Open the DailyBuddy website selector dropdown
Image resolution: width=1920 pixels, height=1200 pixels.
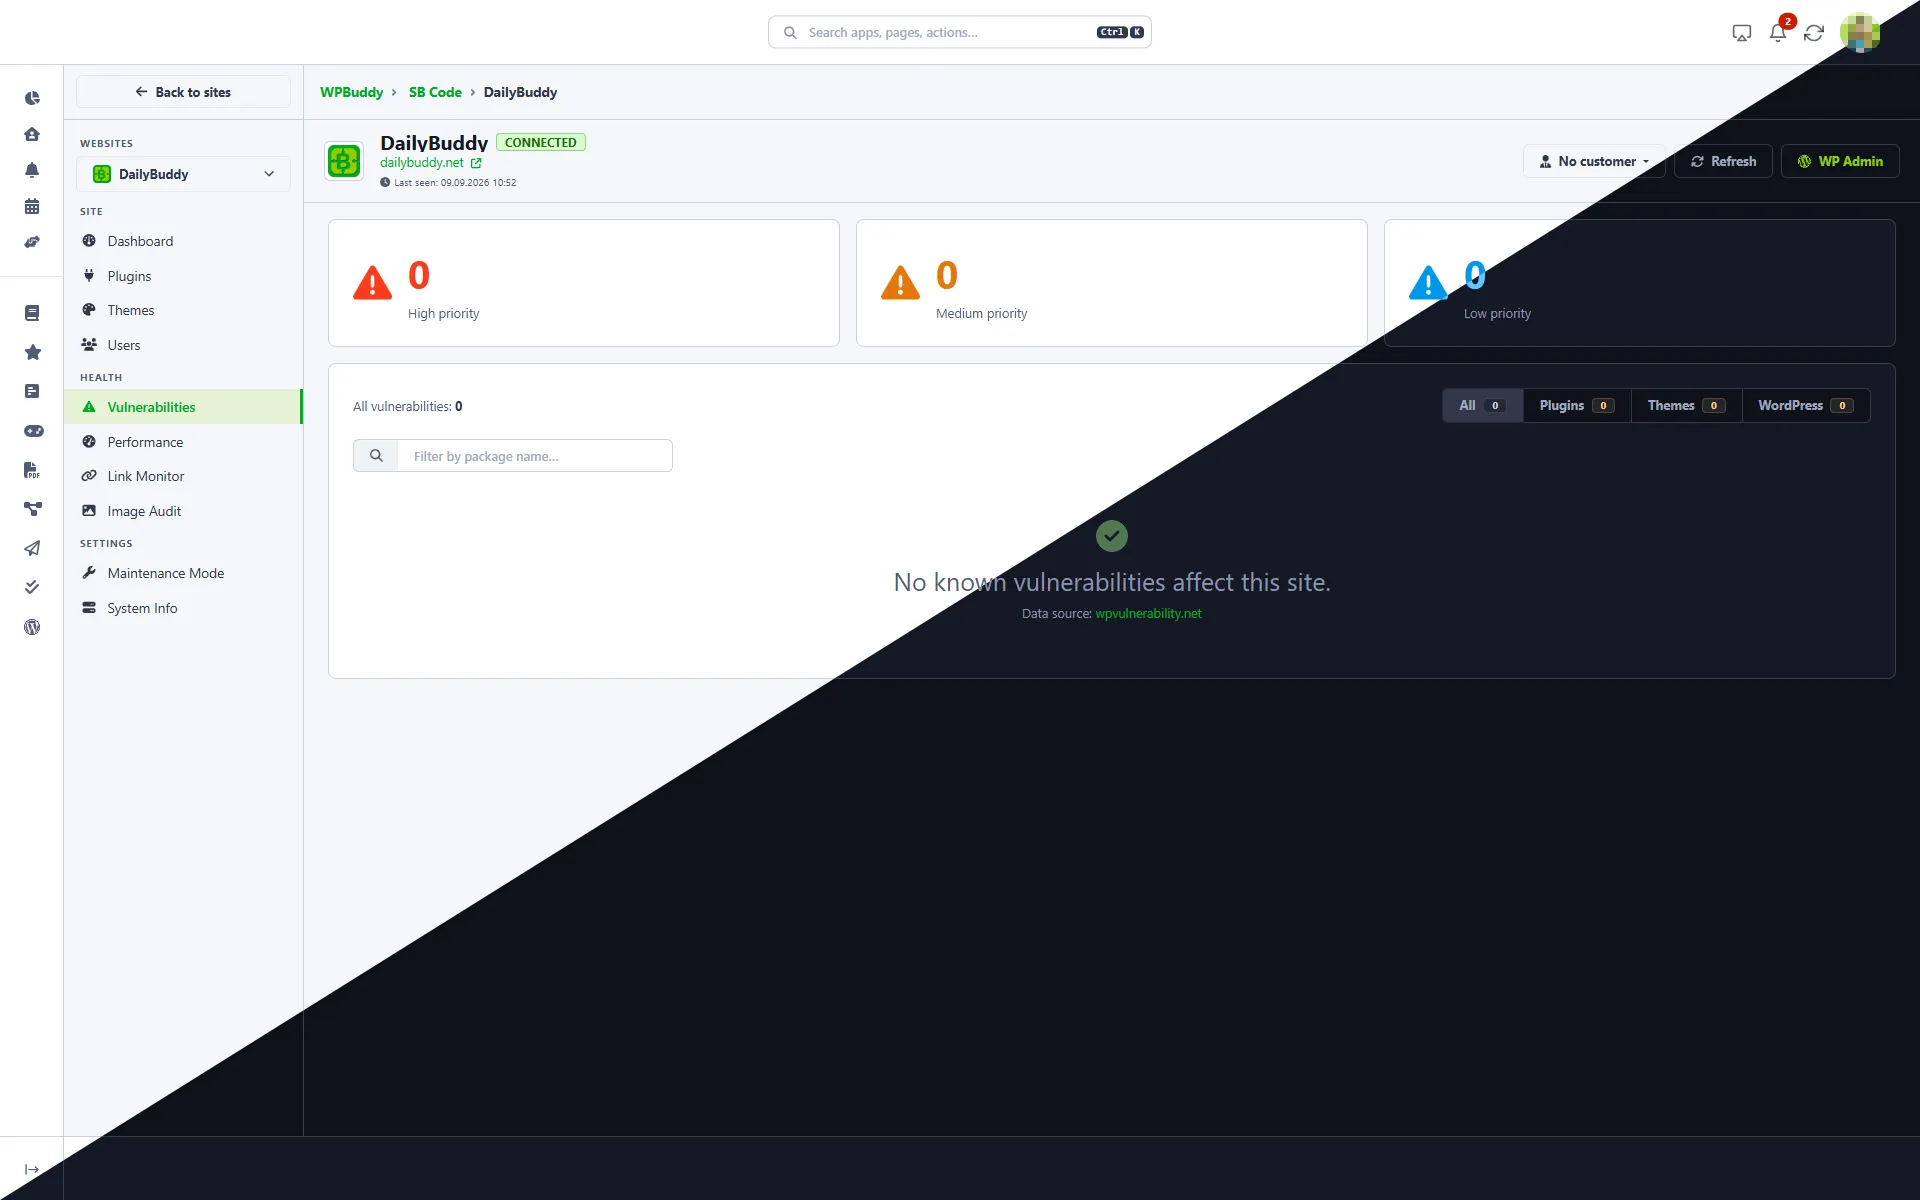point(183,174)
